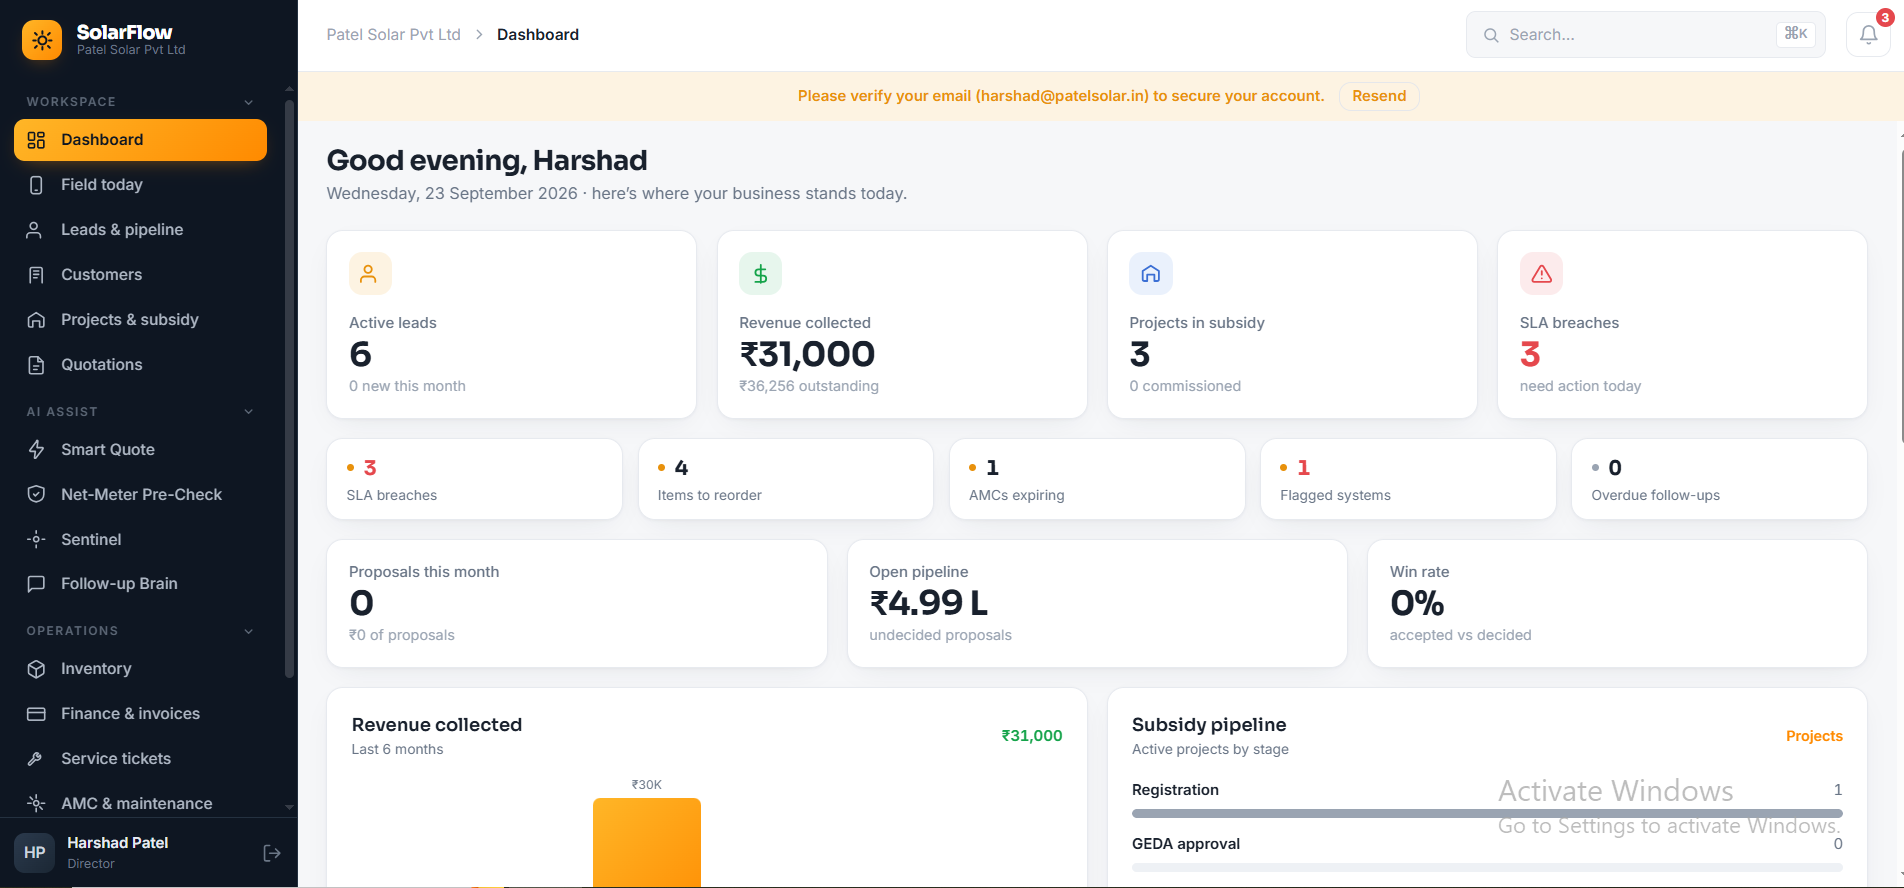The height and width of the screenshot is (888, 1904).
Task: Click the Harshad Patel HP avatar
Action: coord(35,853)
